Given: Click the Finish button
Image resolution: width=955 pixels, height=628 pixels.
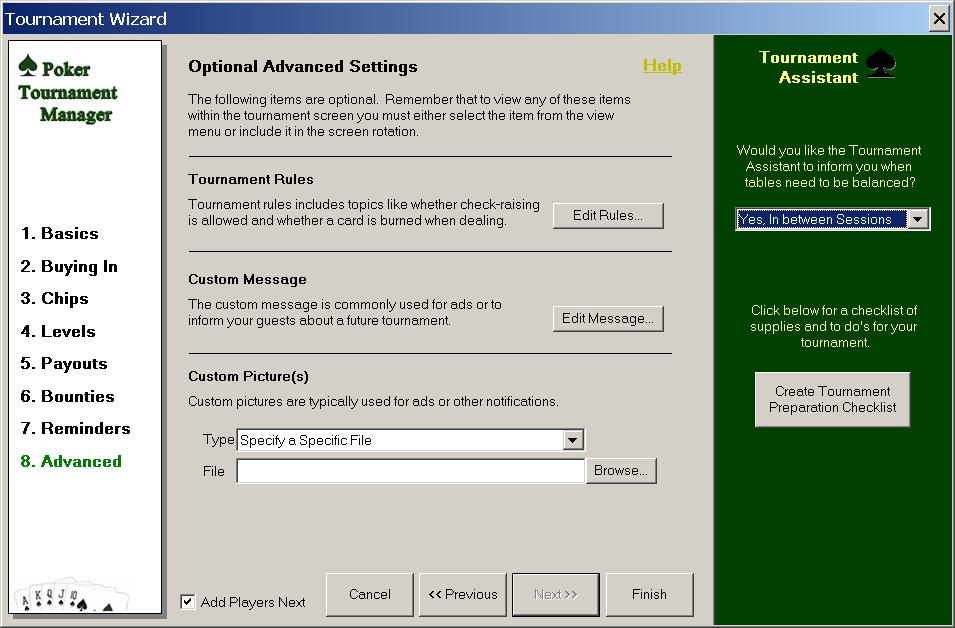Looking at the screenshot, I should (649, 594).
